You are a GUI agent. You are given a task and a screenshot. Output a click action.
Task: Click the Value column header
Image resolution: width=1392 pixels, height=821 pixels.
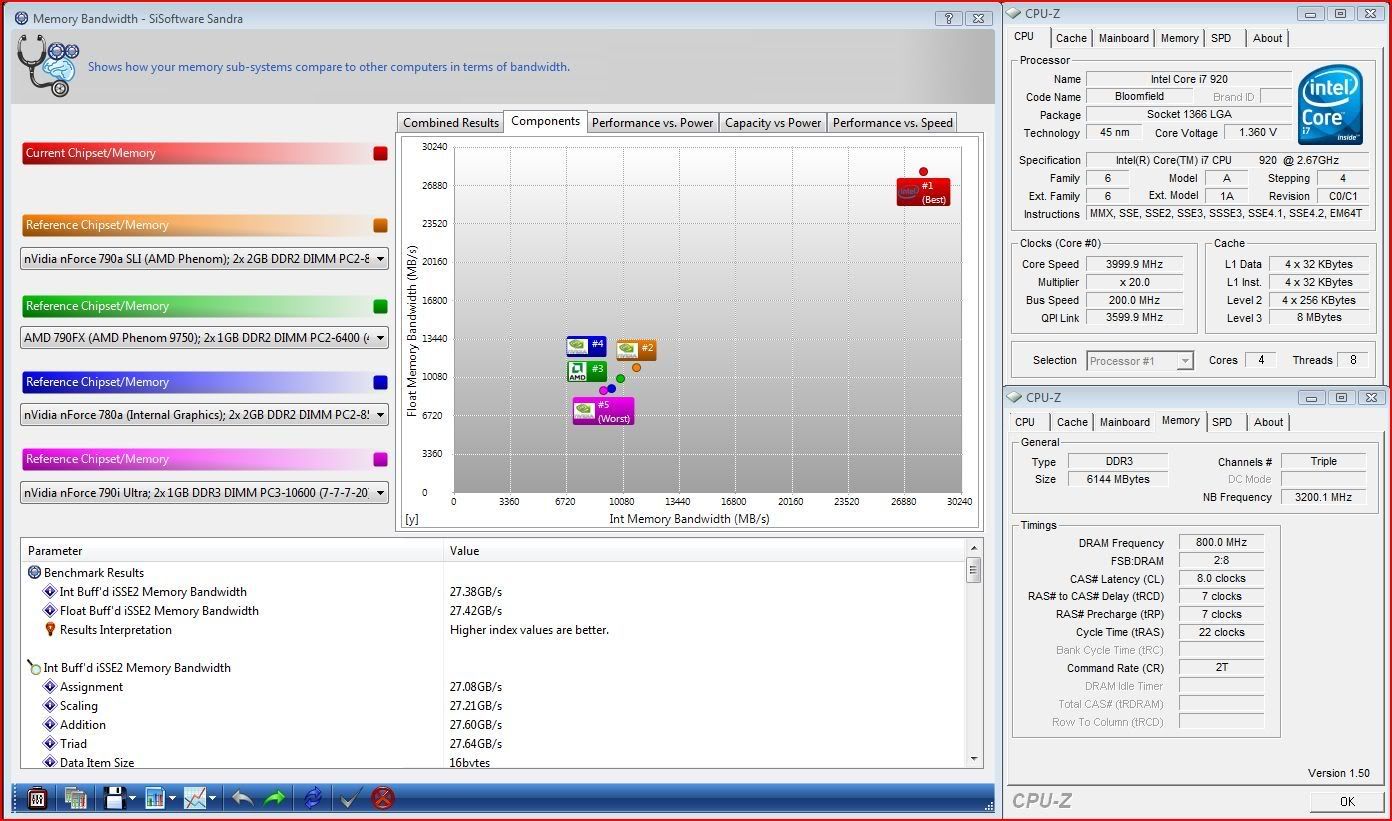(703, 551)
